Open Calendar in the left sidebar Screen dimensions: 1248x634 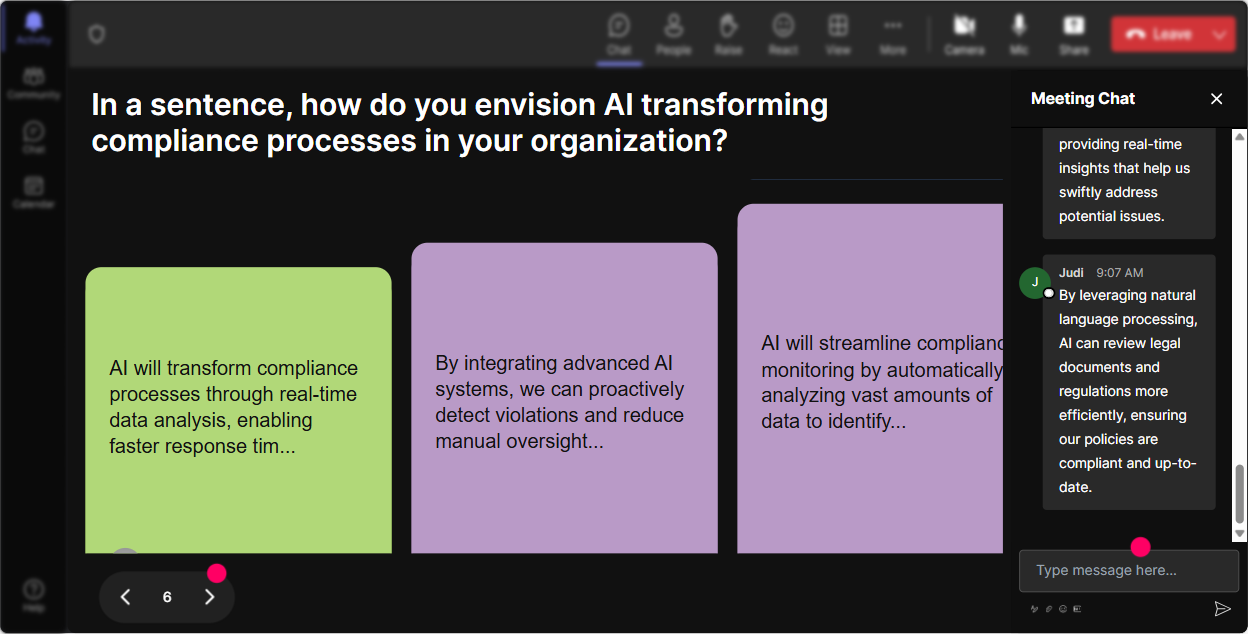click(x=34, y=192)
